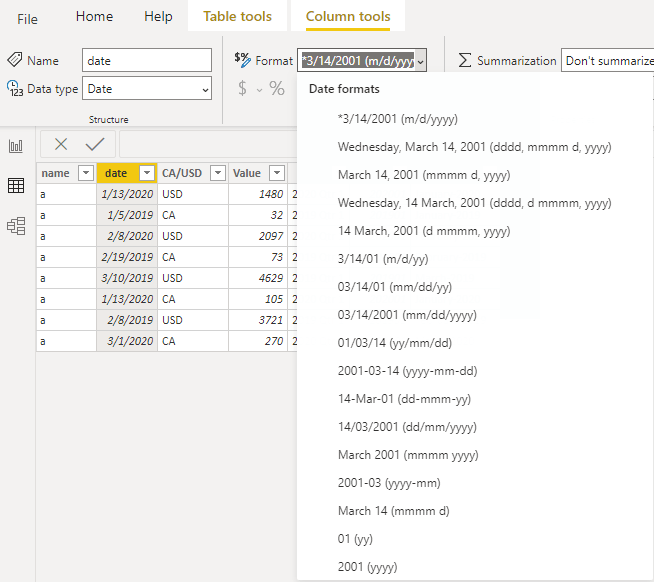Switch to the Help tab

158,16
